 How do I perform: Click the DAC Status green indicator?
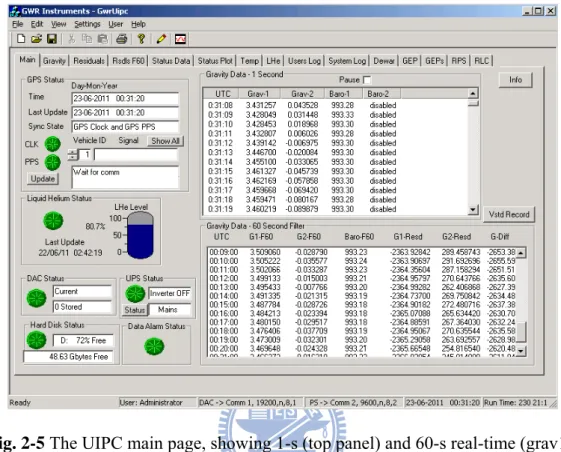pos(36,298)
